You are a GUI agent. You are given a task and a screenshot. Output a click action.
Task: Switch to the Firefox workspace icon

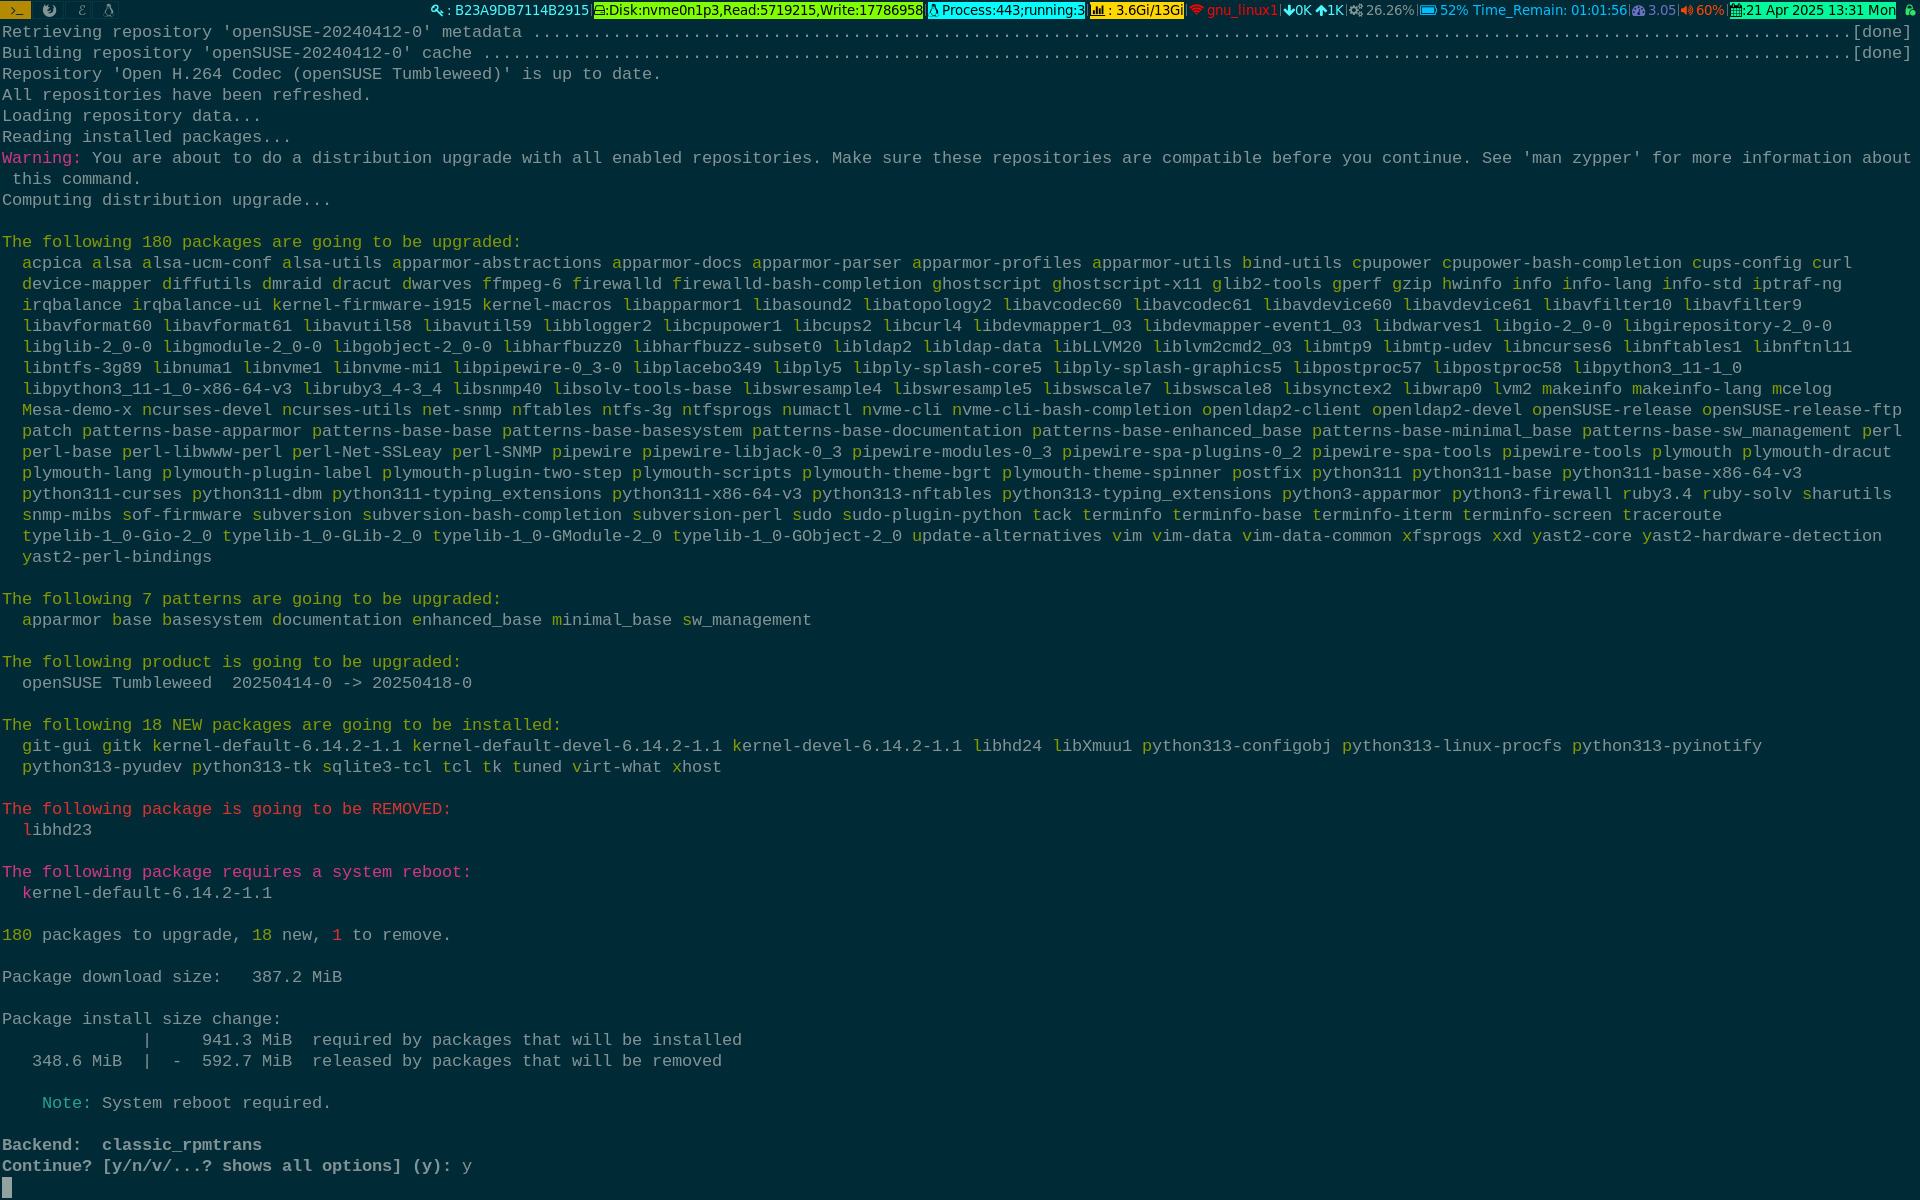49,10
